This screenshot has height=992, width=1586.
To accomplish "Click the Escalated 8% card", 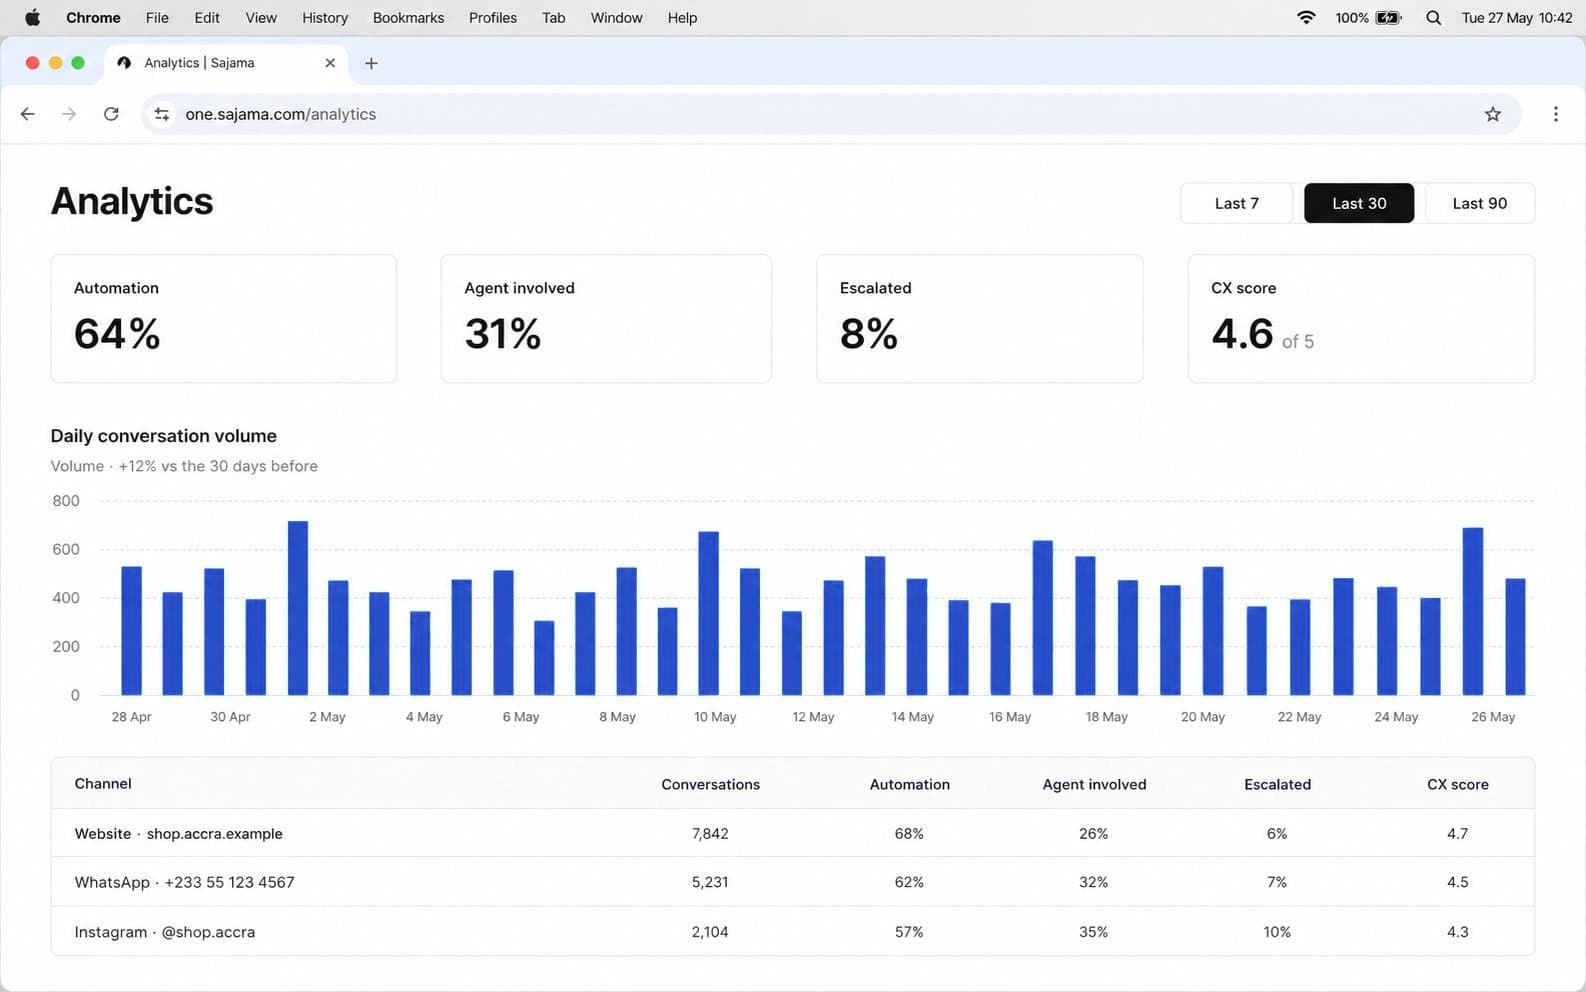I will (x=979, y=318).
